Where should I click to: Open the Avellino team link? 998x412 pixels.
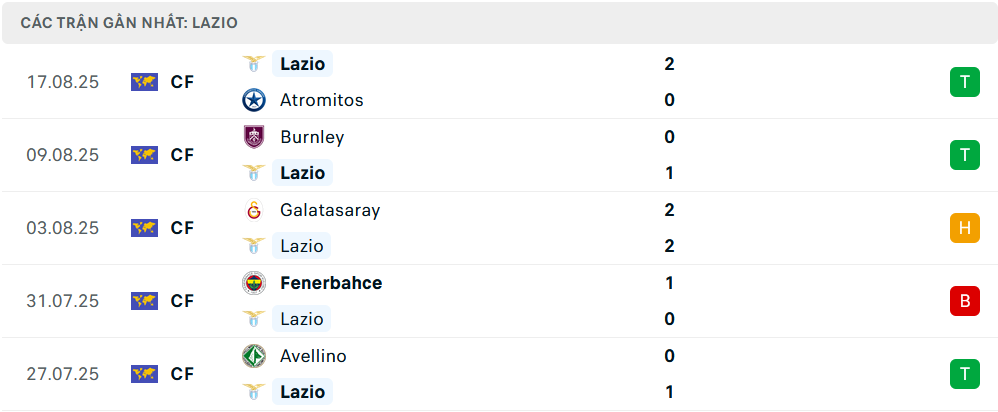click(x=314, y=356)
